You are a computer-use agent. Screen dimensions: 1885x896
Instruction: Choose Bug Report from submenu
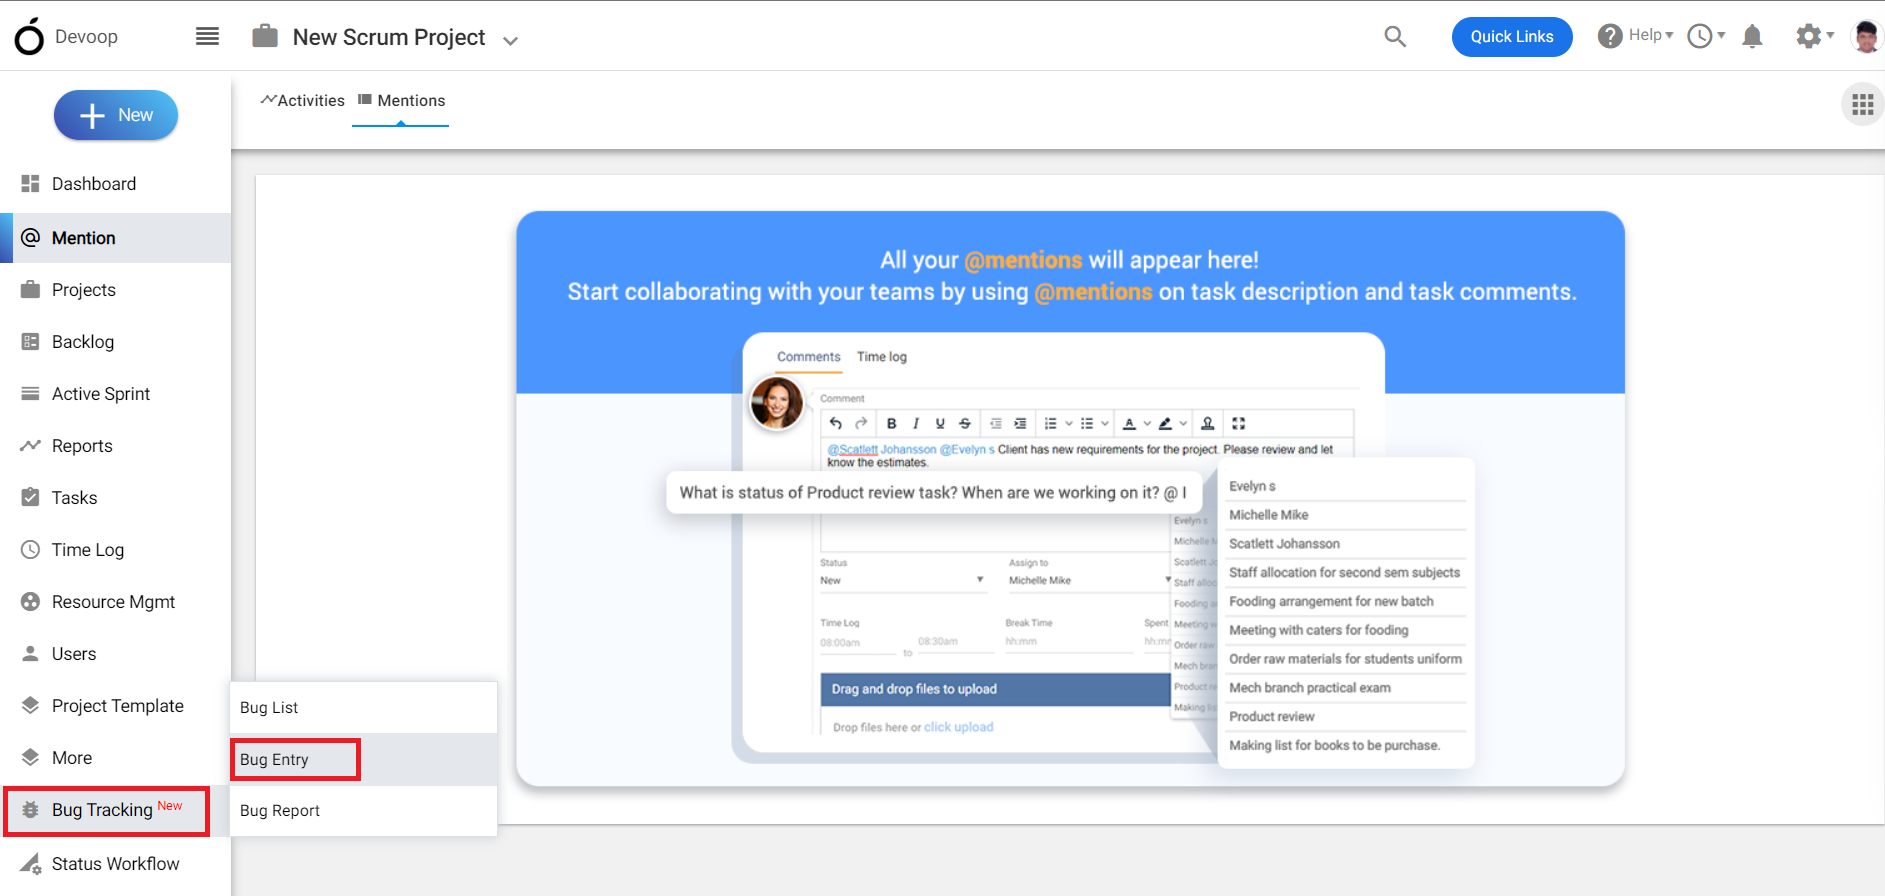363,811
